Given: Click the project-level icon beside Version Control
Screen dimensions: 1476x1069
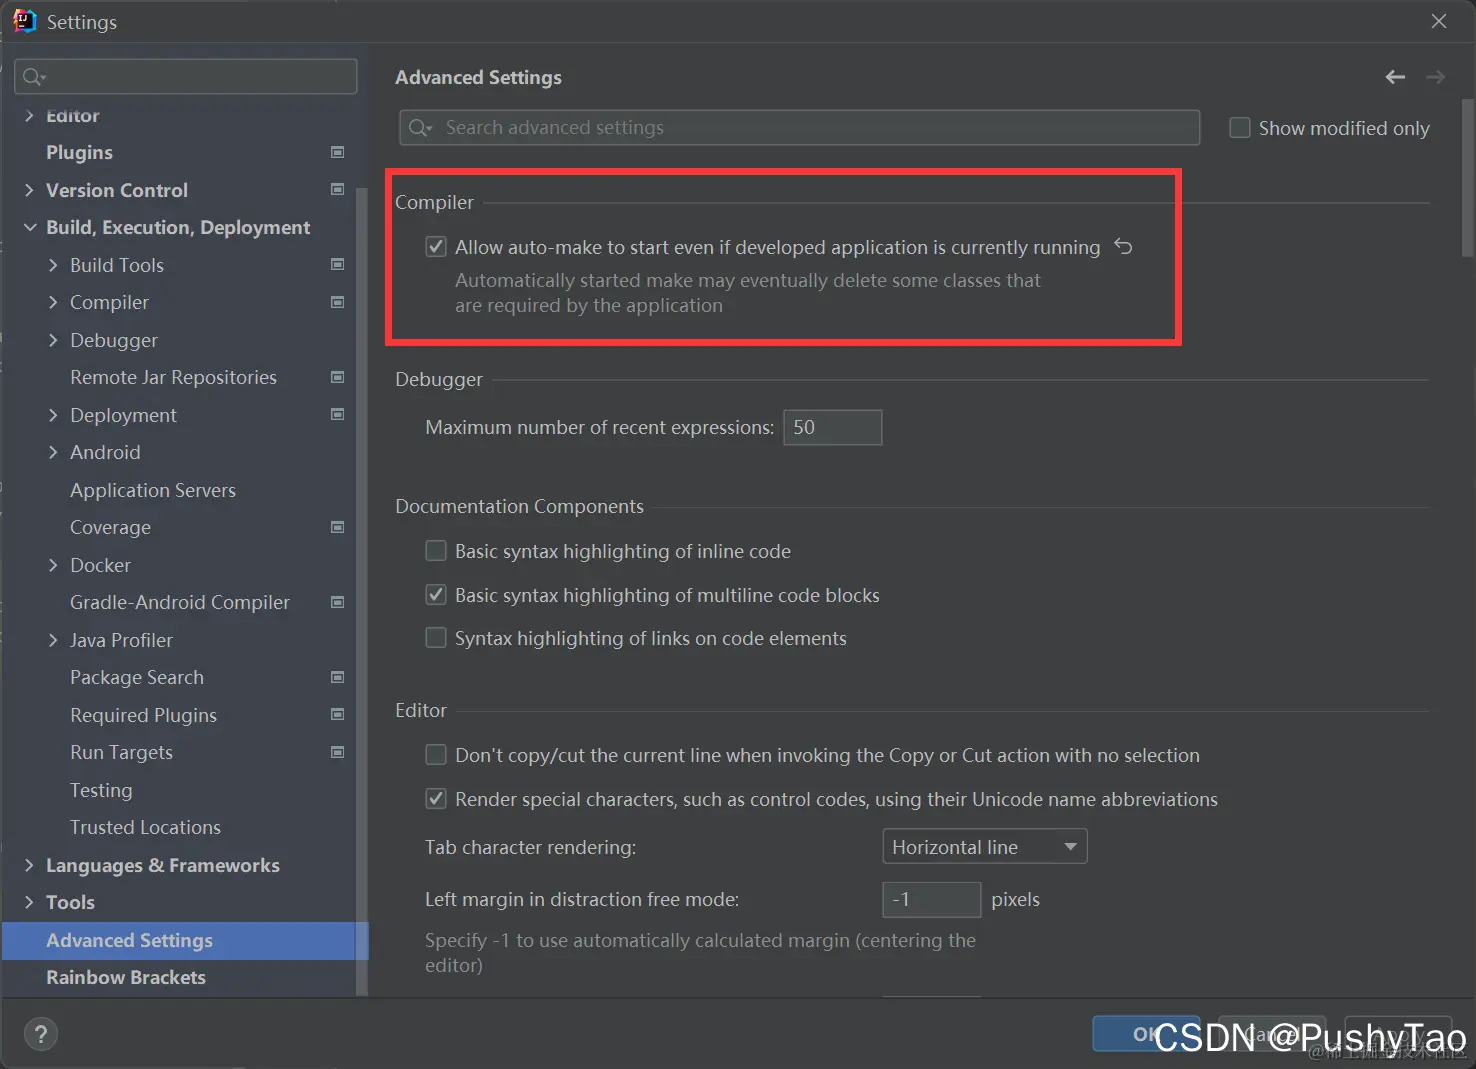Looking at the screenshot, I should [x=338, y=189].
